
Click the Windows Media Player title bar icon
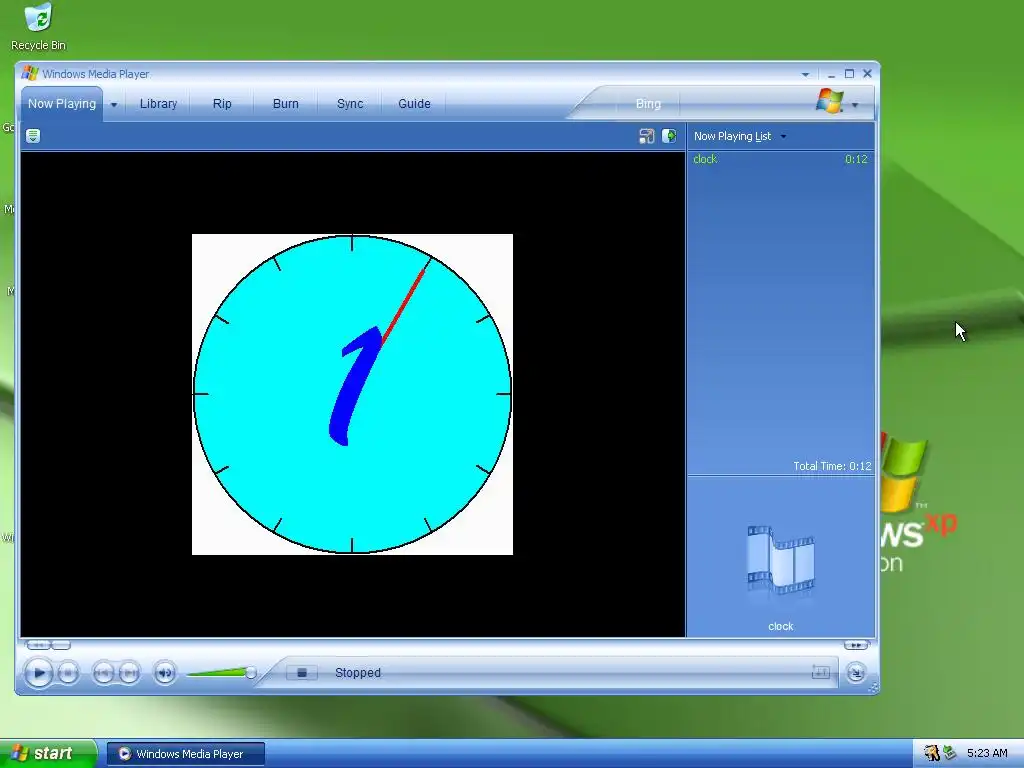point(30,73)
